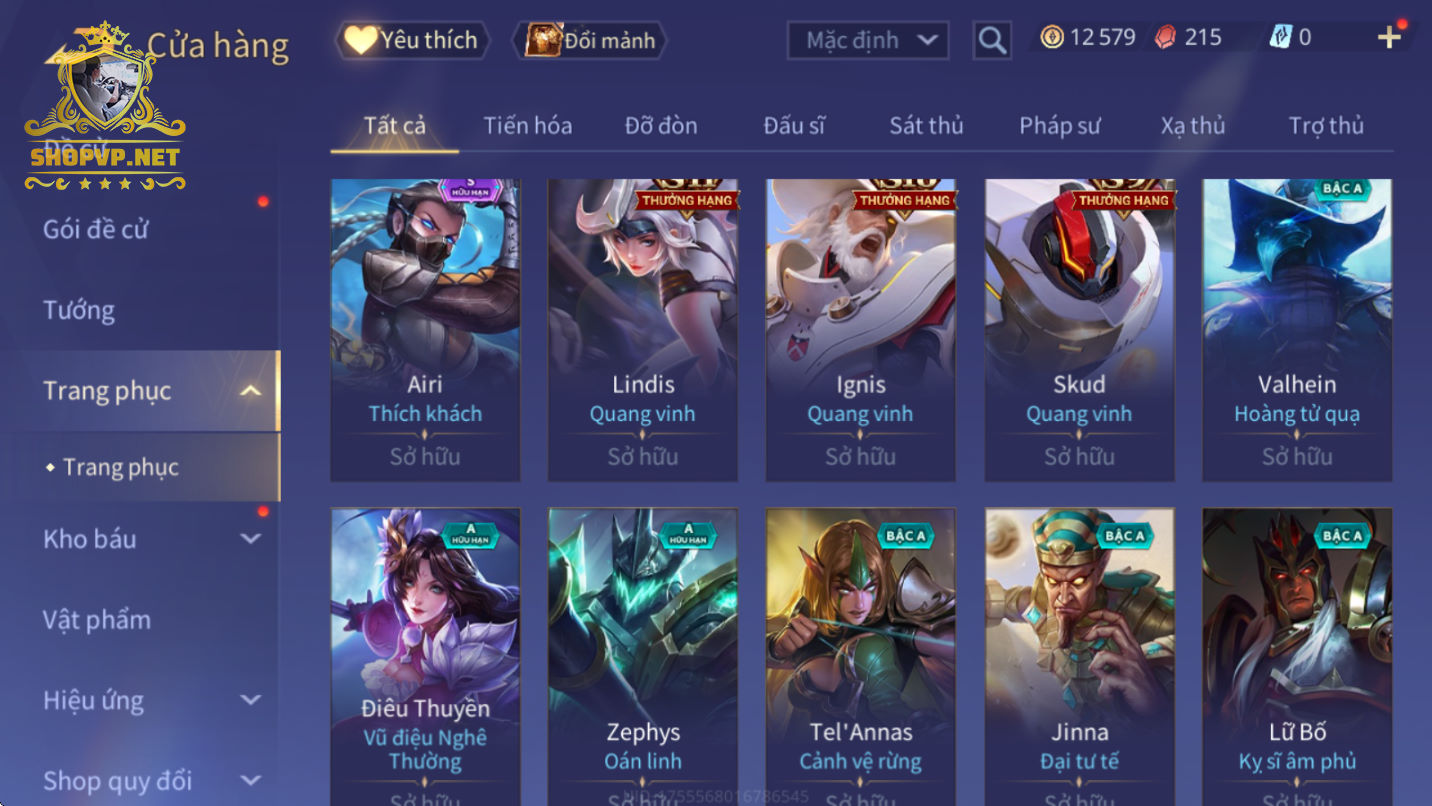This screenshot has width=1432, height=806.
Task: Open the Mặc định sort dropdown
Action: 867,40
